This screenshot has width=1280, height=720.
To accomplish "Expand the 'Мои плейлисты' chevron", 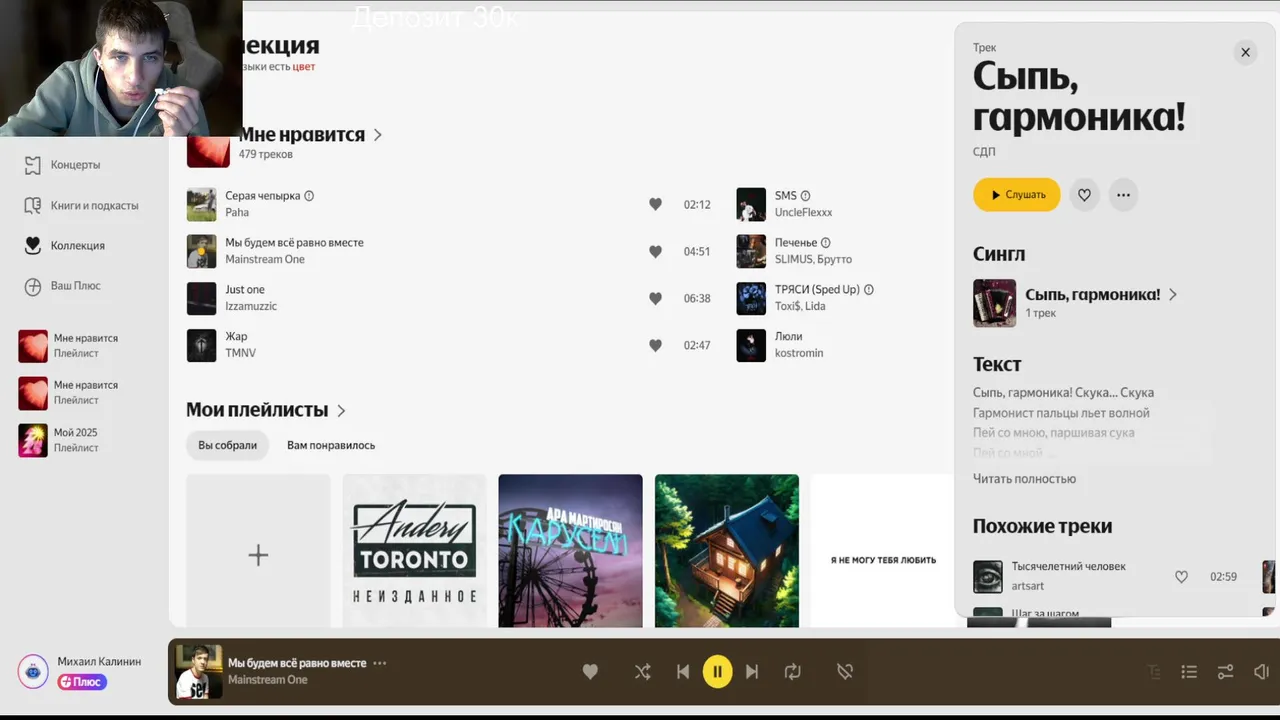I will pyautogui.click(x=341, y=411).
